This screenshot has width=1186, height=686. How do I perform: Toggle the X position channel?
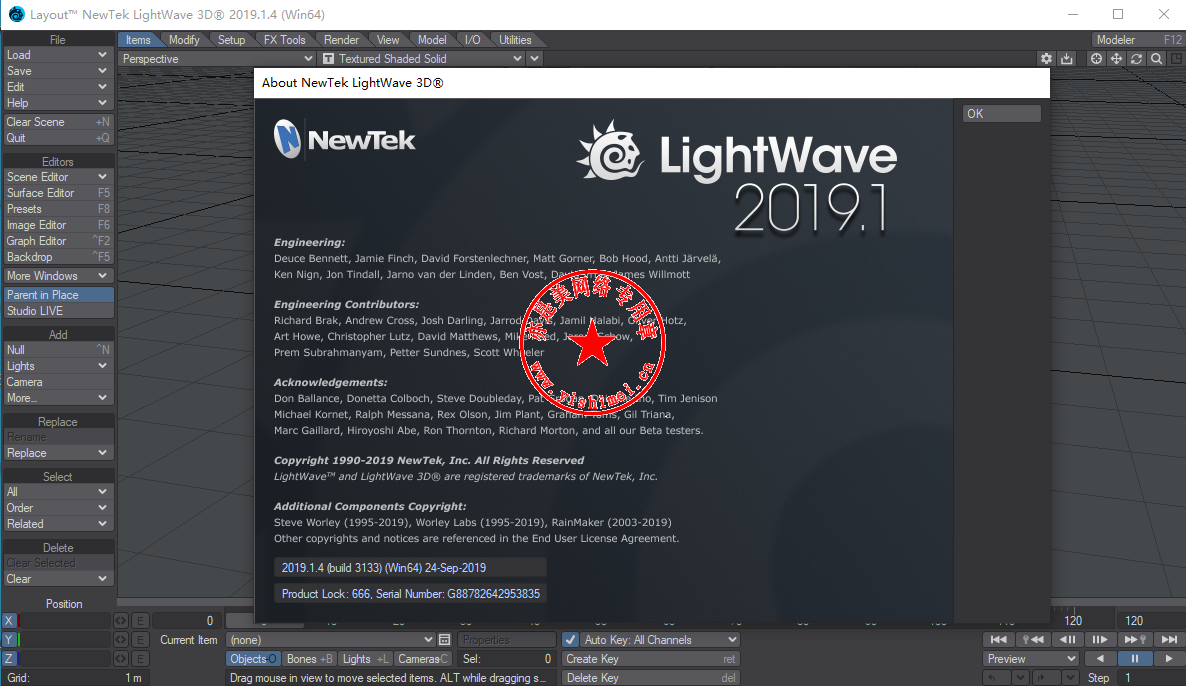[9, 621]
